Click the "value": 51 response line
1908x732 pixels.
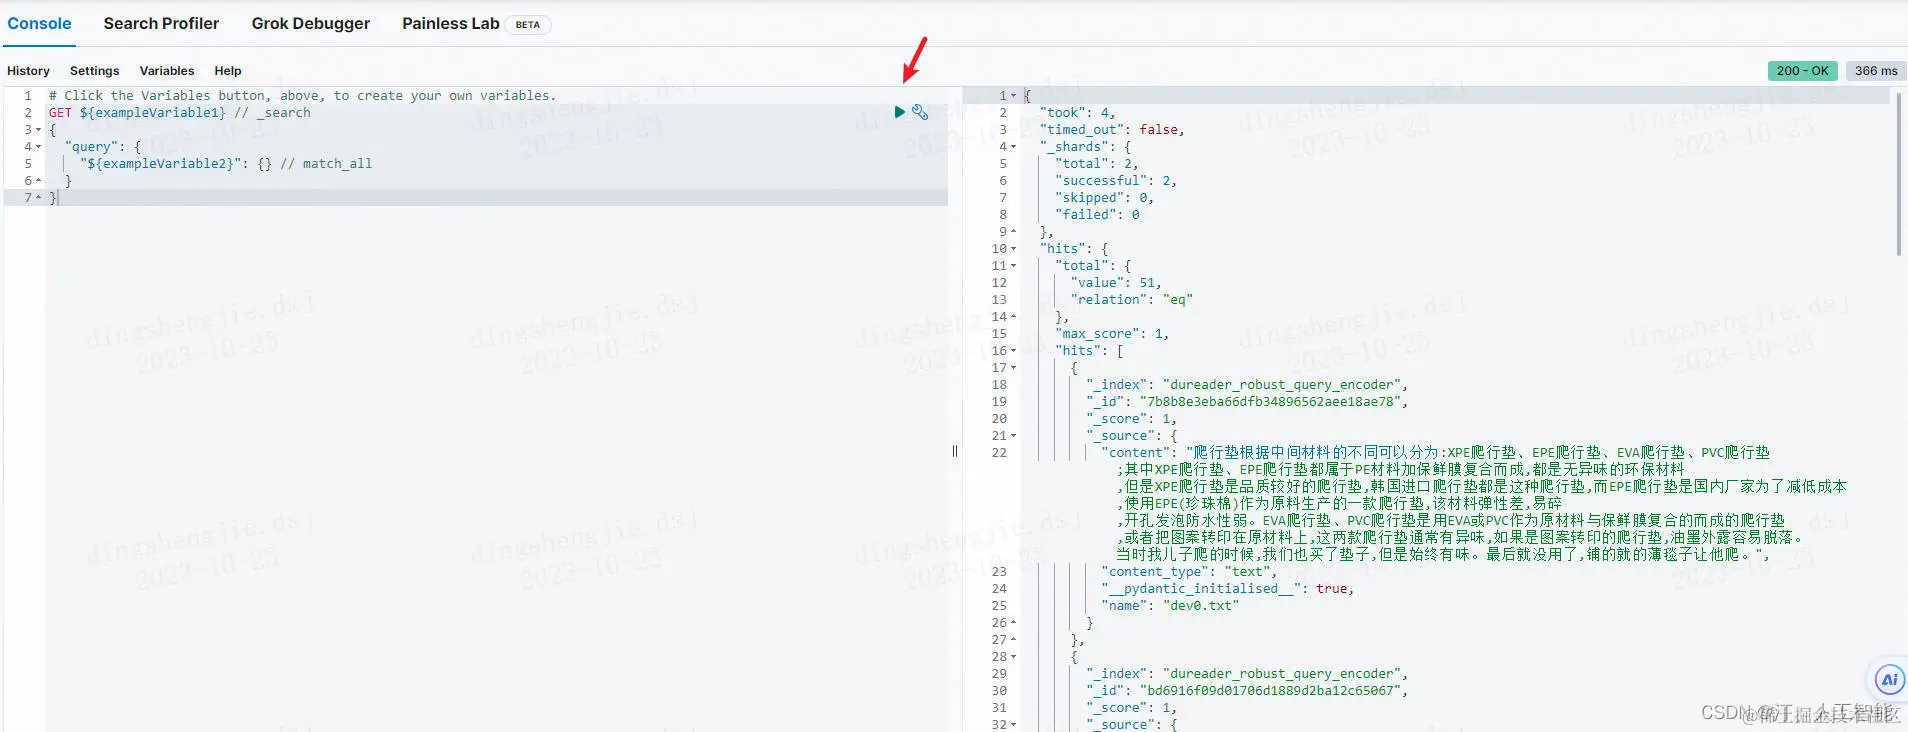[x=1116, y=283]
